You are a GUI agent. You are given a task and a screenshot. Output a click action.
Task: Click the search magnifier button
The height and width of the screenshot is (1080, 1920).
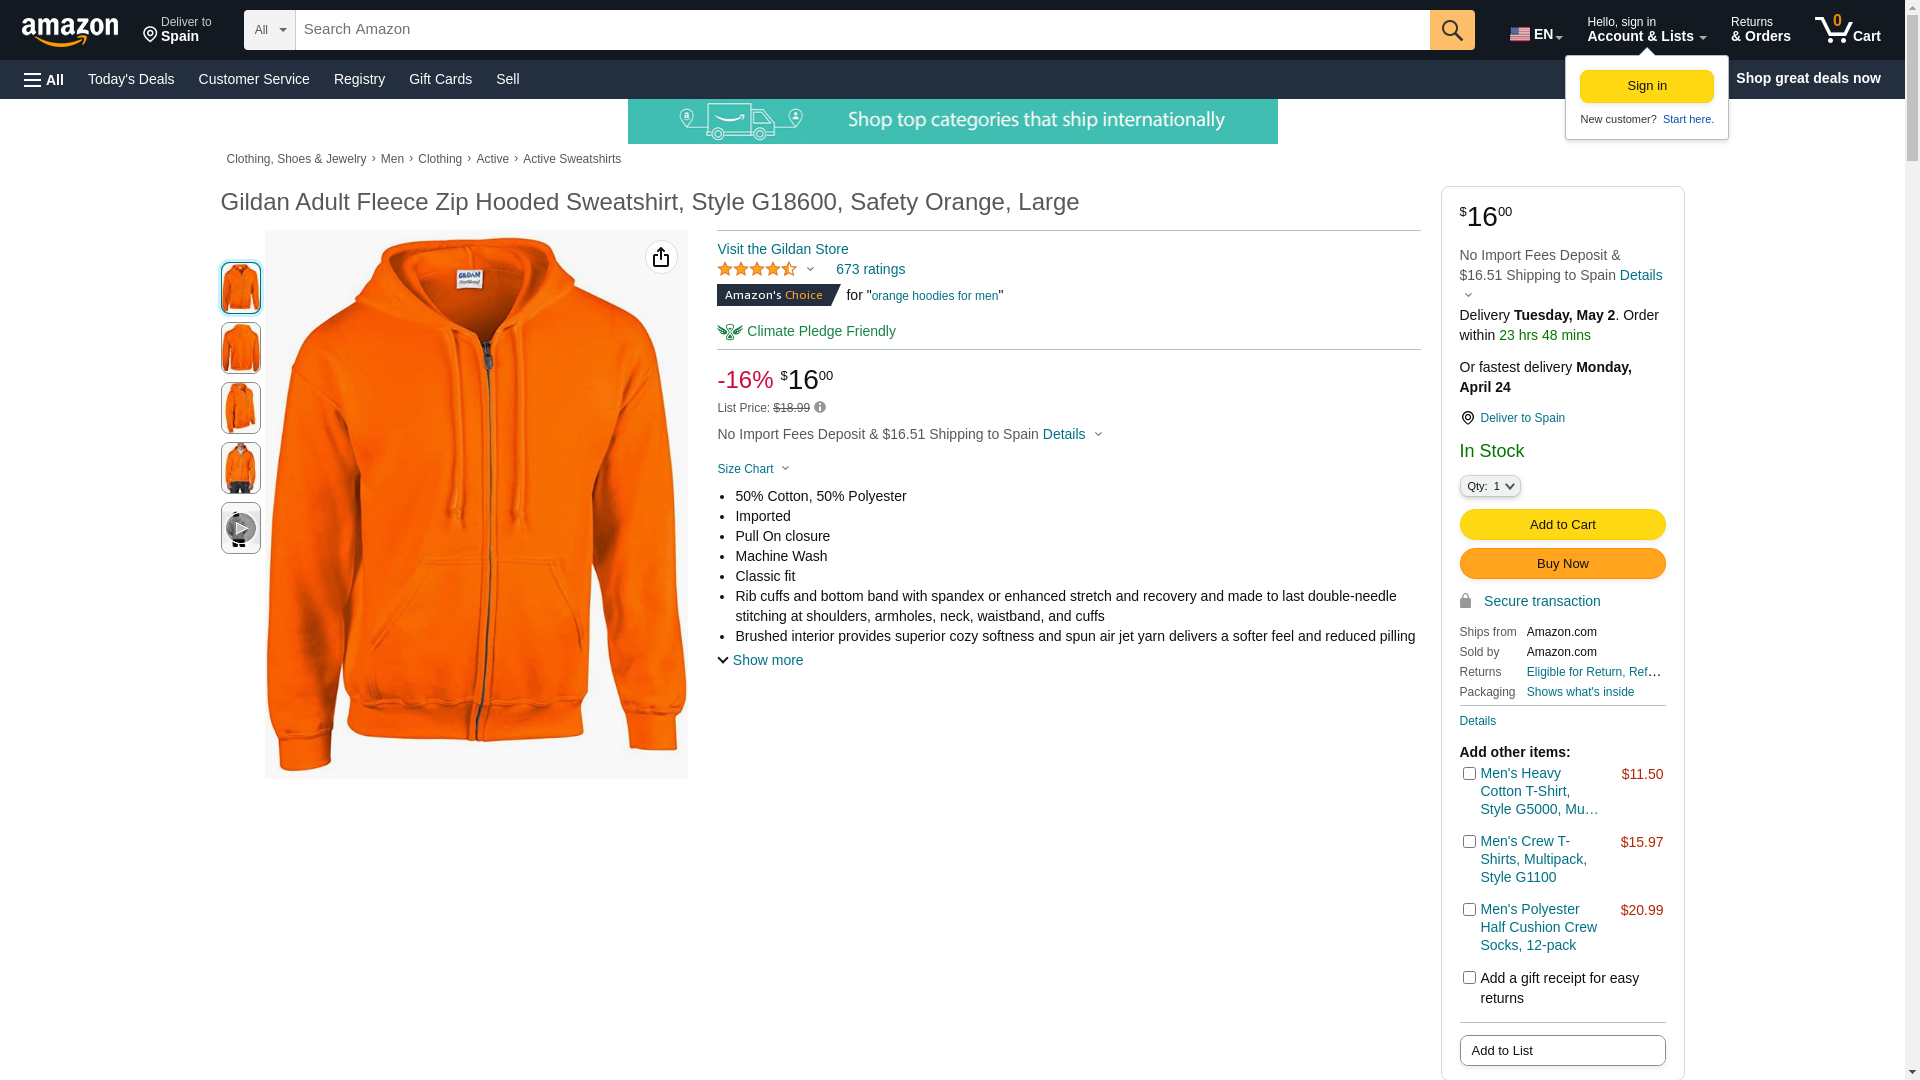point(1451,30)
